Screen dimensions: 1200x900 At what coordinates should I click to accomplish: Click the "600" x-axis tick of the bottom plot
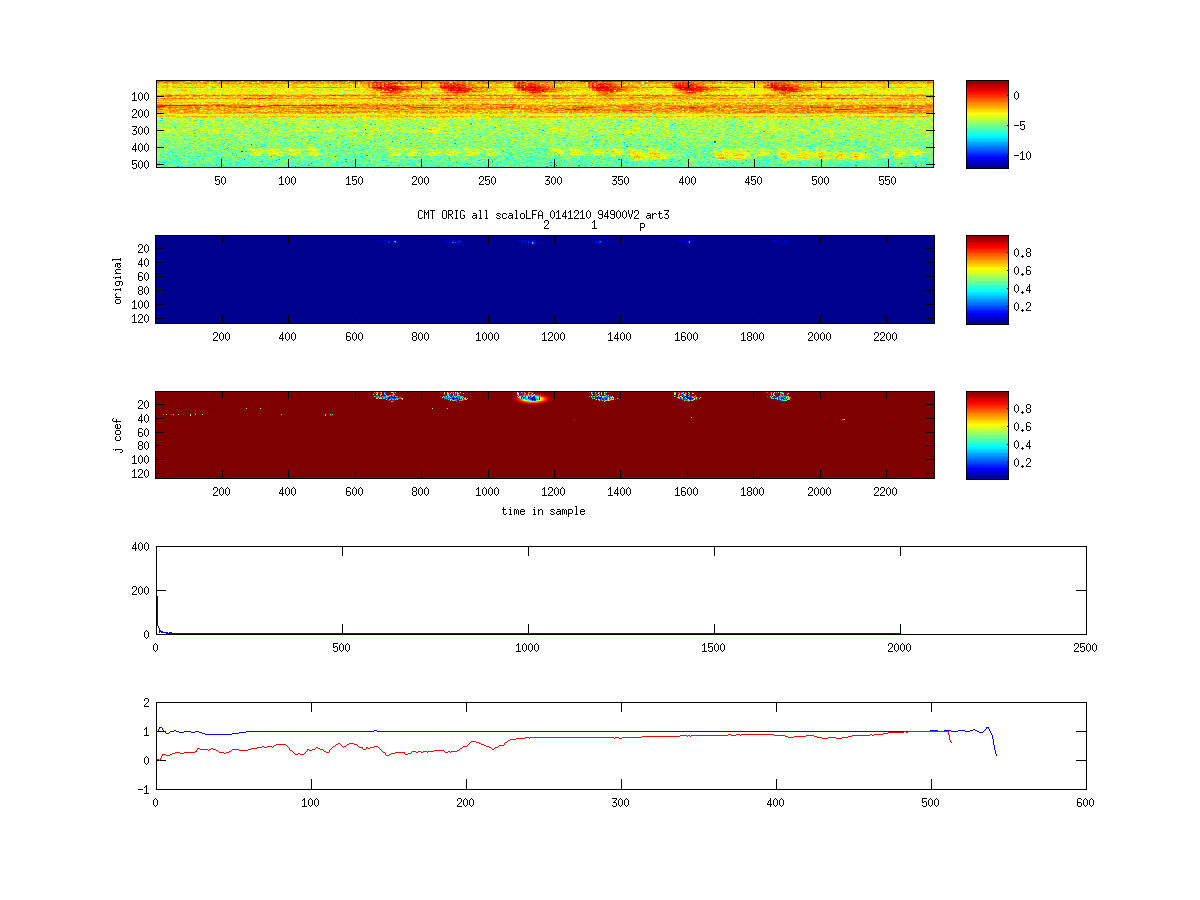pyautogui.click(x=1086, y=802)
